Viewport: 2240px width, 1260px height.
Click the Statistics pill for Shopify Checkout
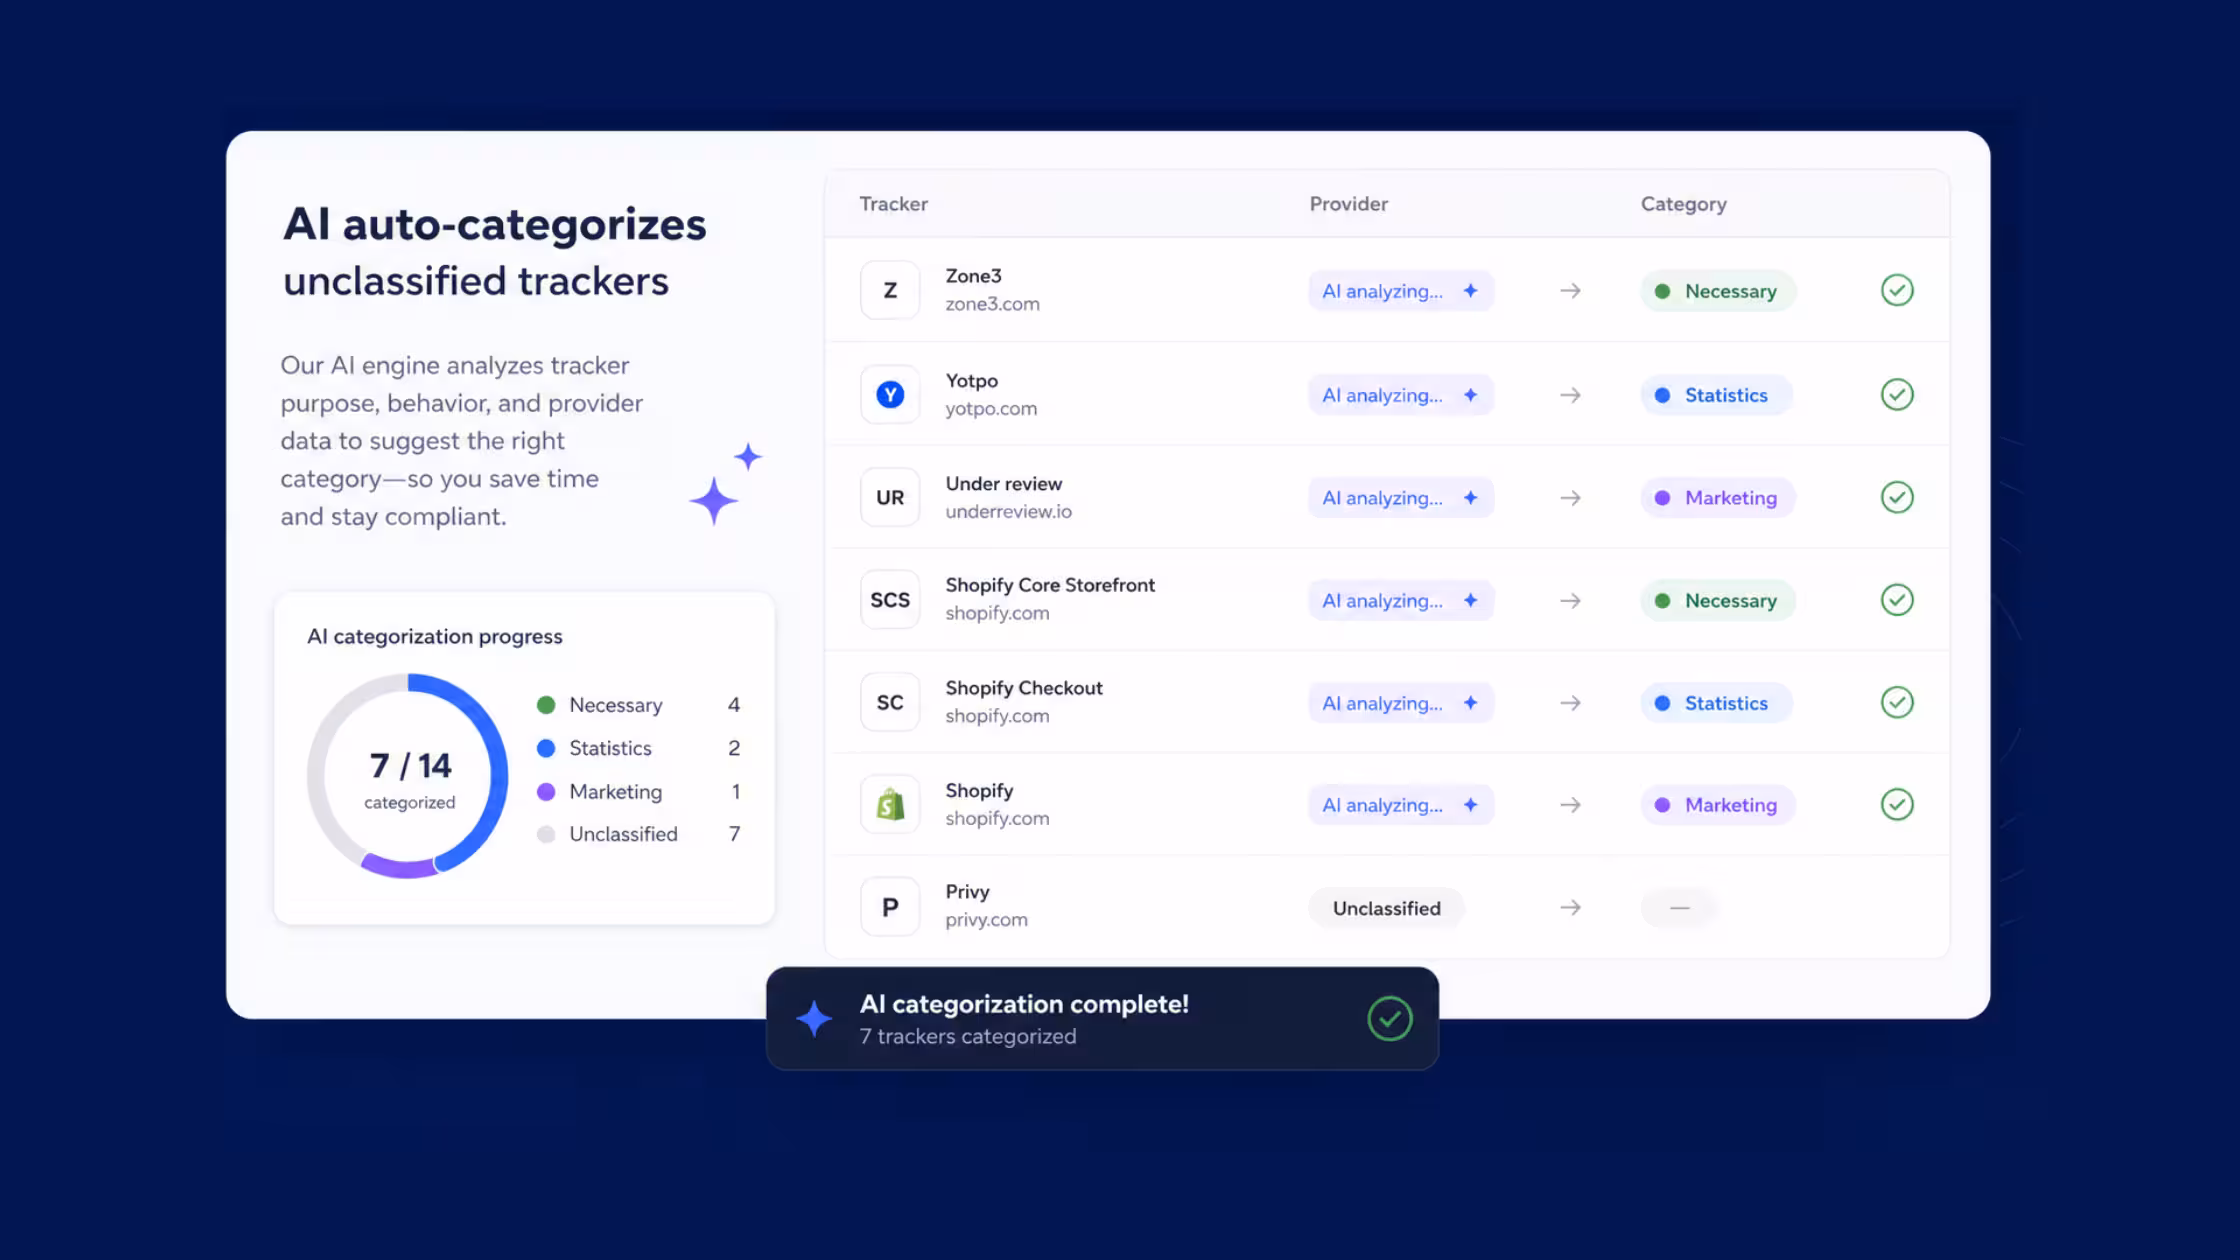(x=1716, y=703)
